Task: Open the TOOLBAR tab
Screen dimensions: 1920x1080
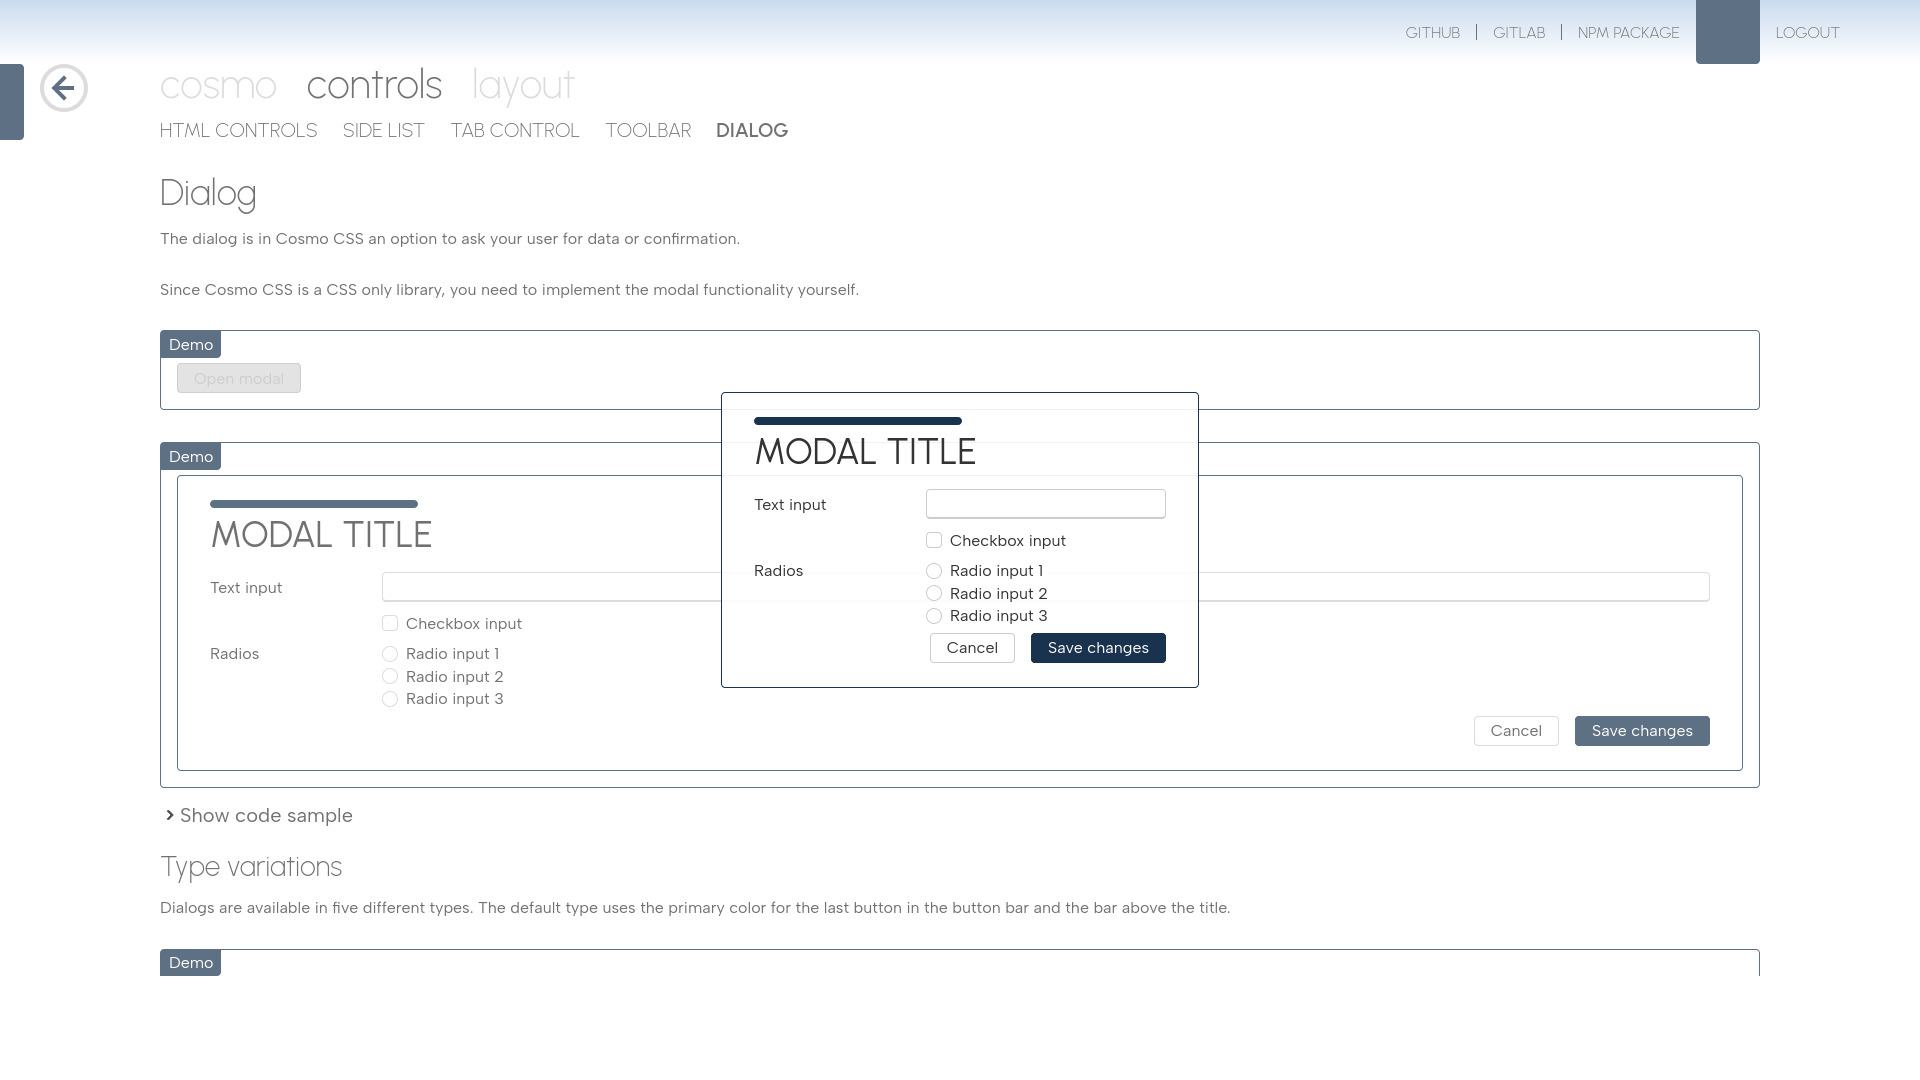Action: click(648, 131)
